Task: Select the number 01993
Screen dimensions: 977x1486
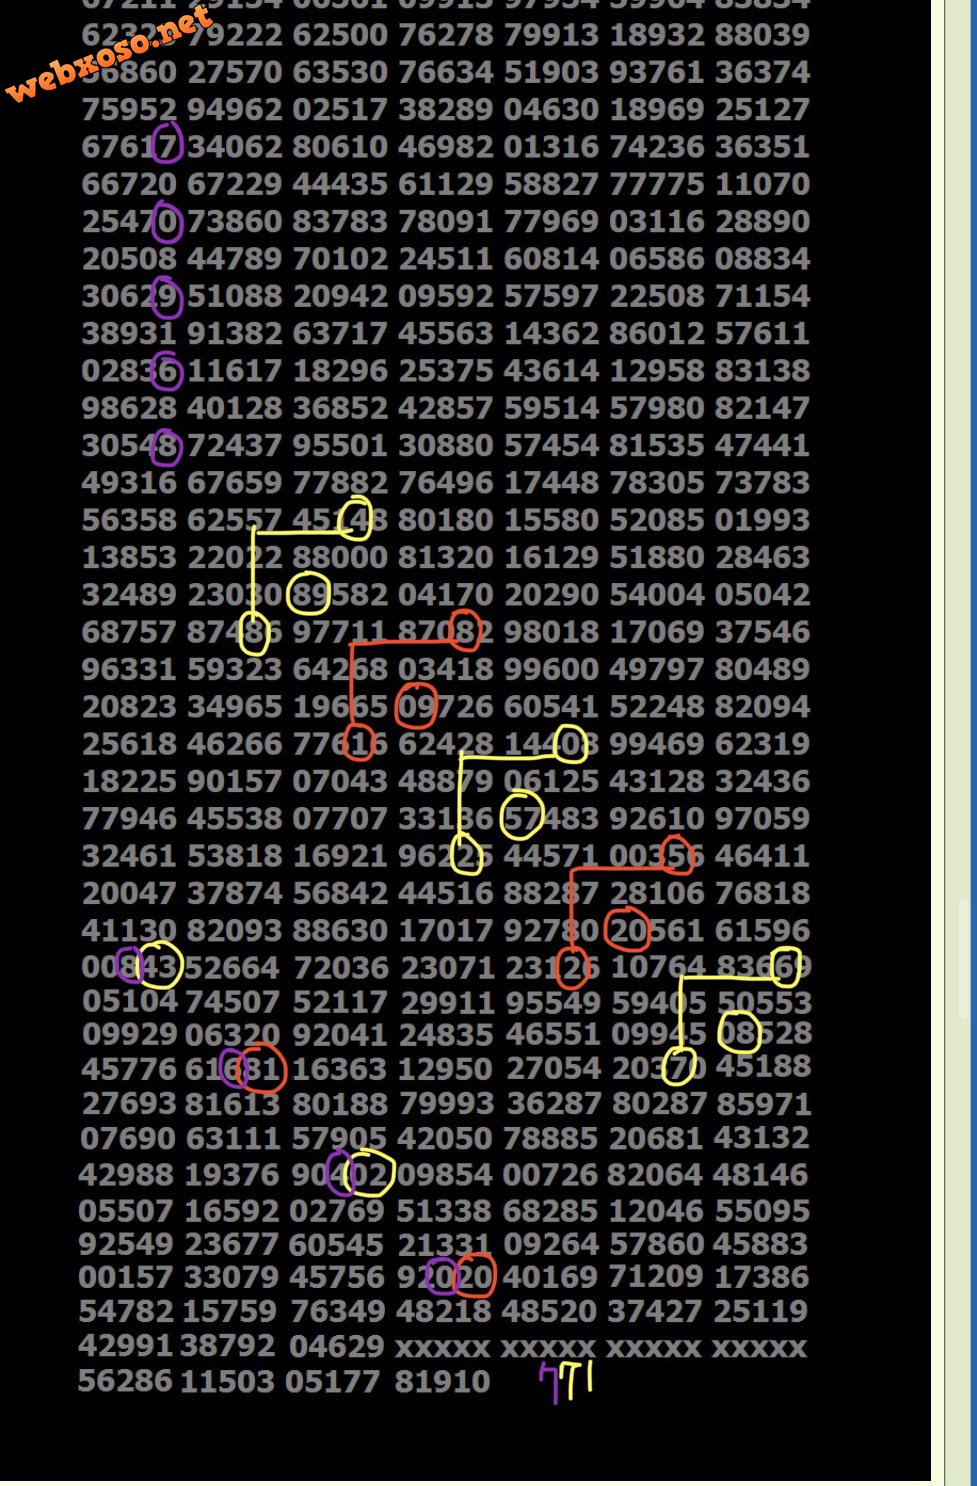Action: pos(762,520)
